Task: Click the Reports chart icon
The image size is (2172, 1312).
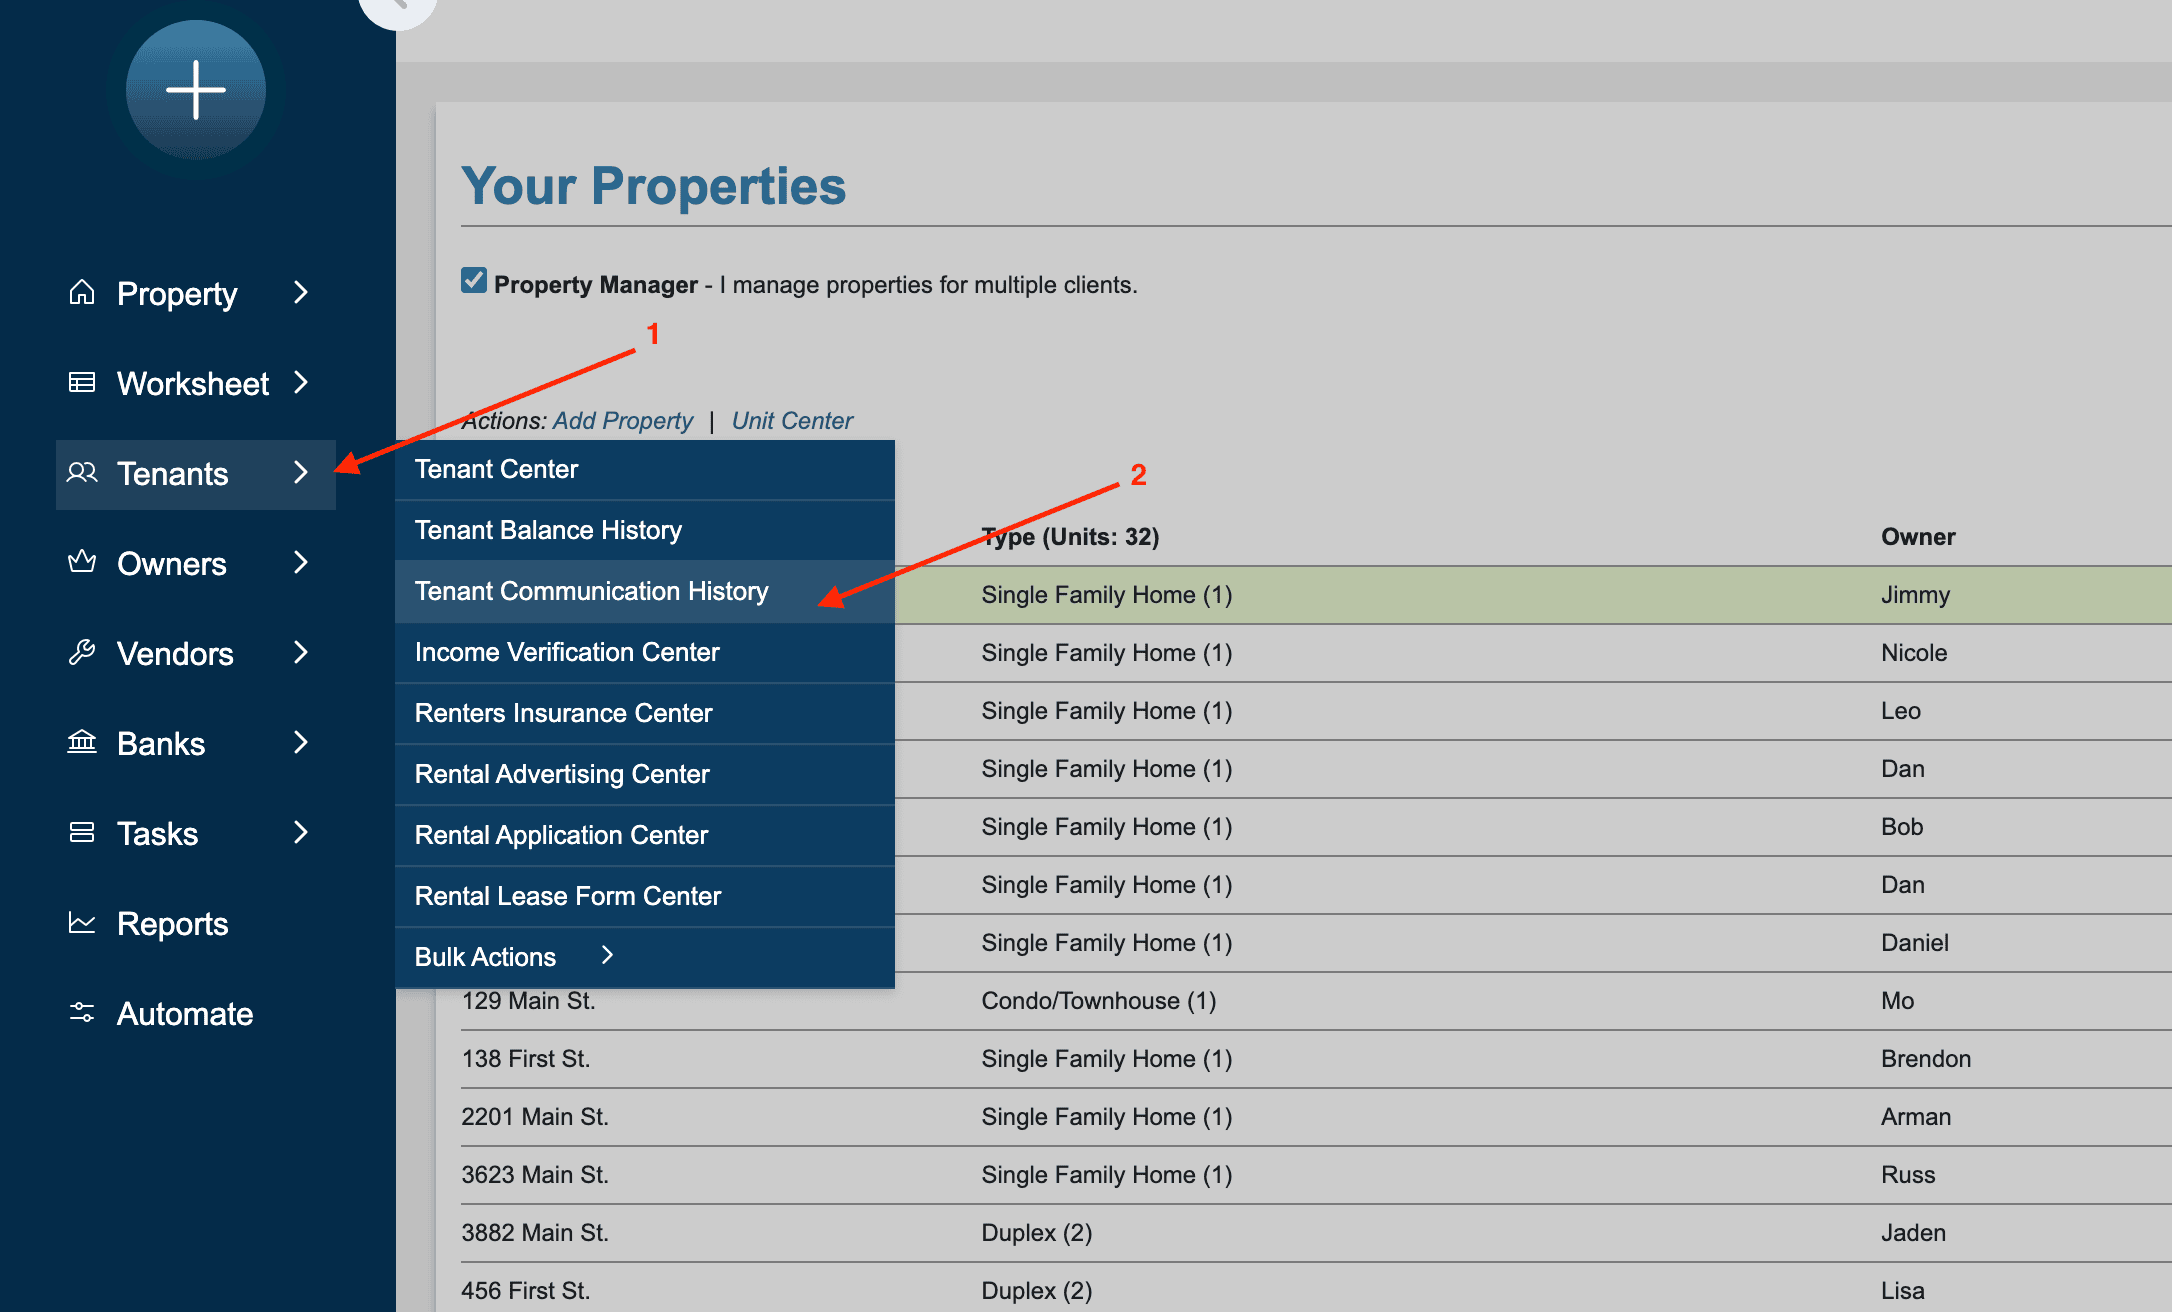Action: point(82,922)
